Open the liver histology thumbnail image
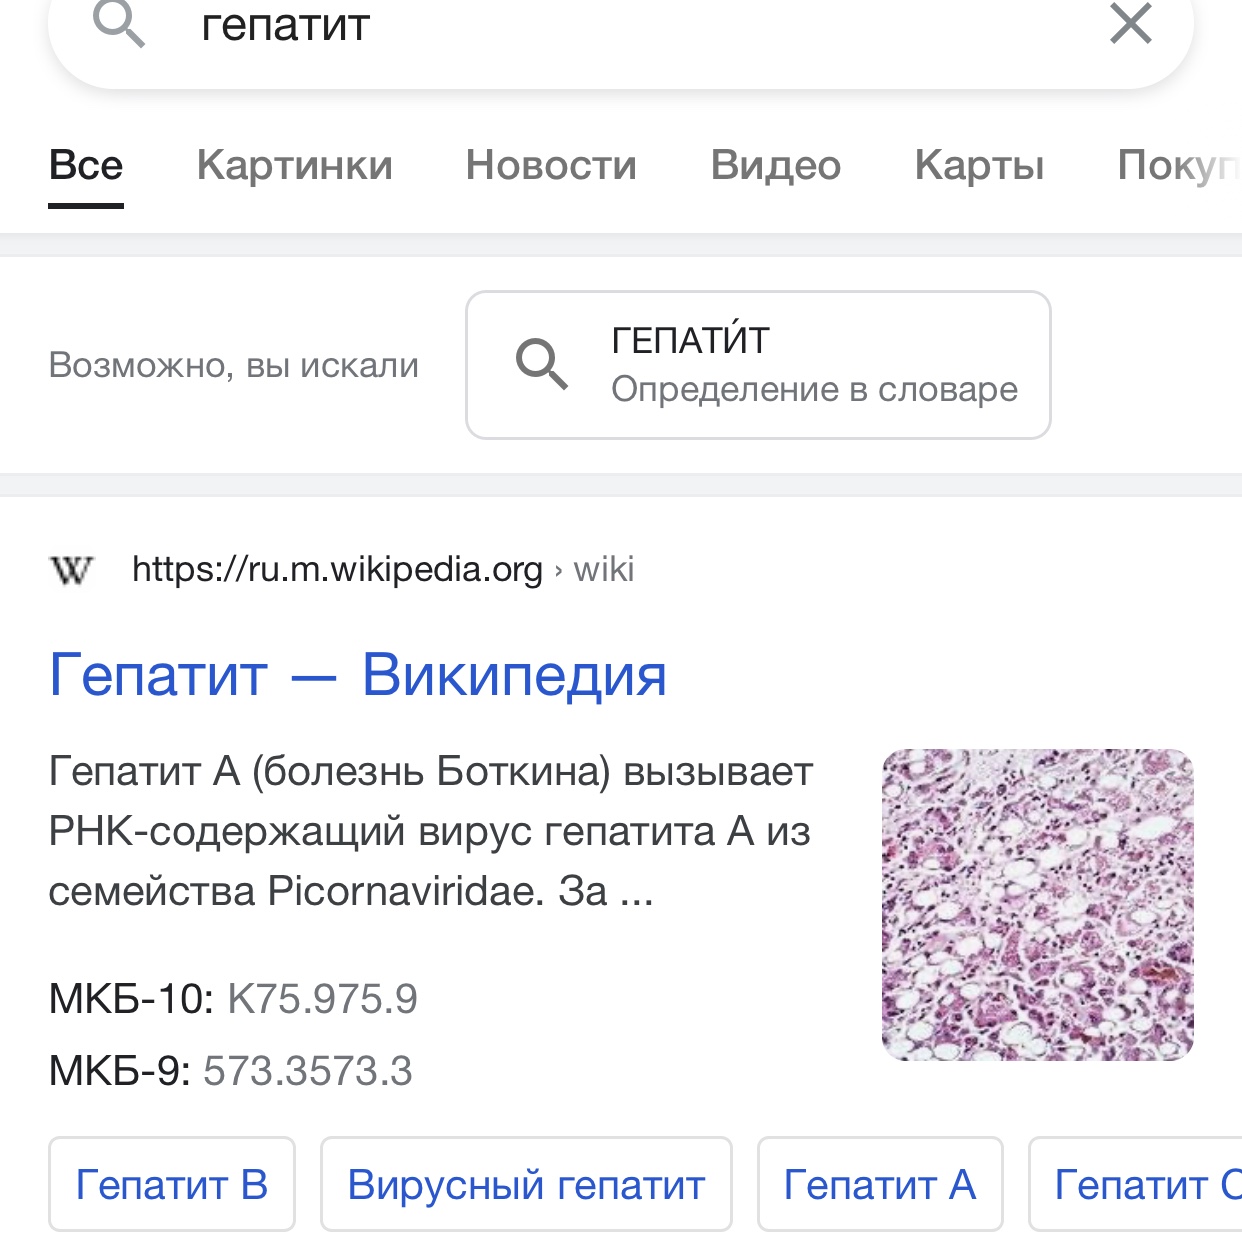 pyautogui.click(x=1038, y=905)
